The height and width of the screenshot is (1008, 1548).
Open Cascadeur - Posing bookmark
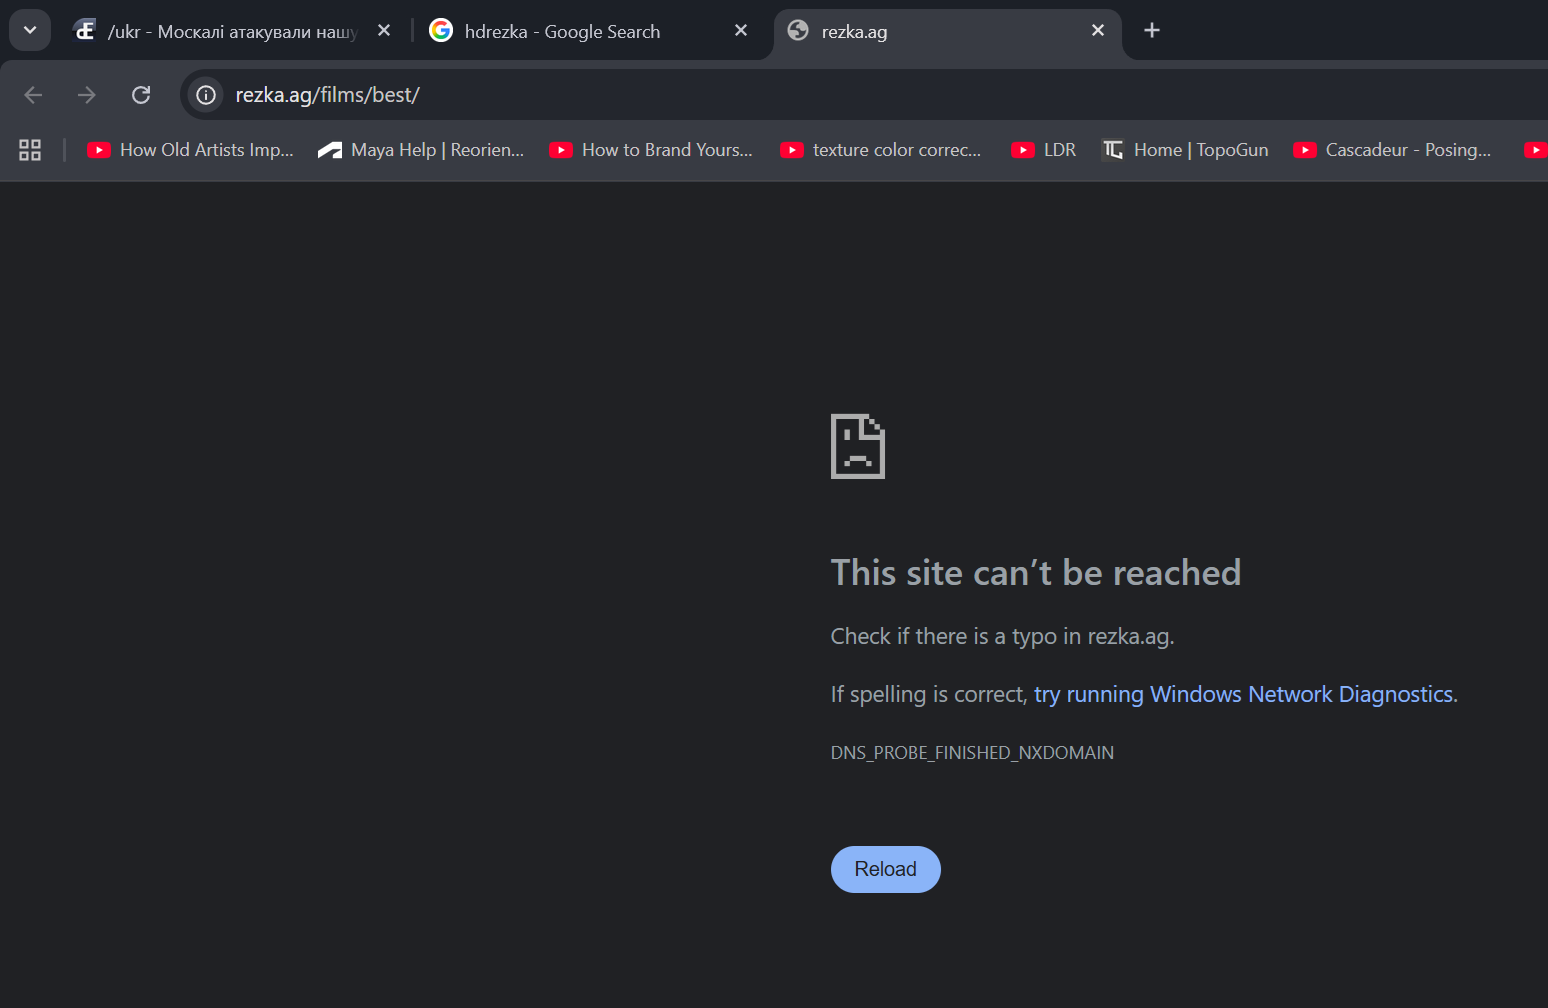pyautogui.click(x=1392, y=150)
